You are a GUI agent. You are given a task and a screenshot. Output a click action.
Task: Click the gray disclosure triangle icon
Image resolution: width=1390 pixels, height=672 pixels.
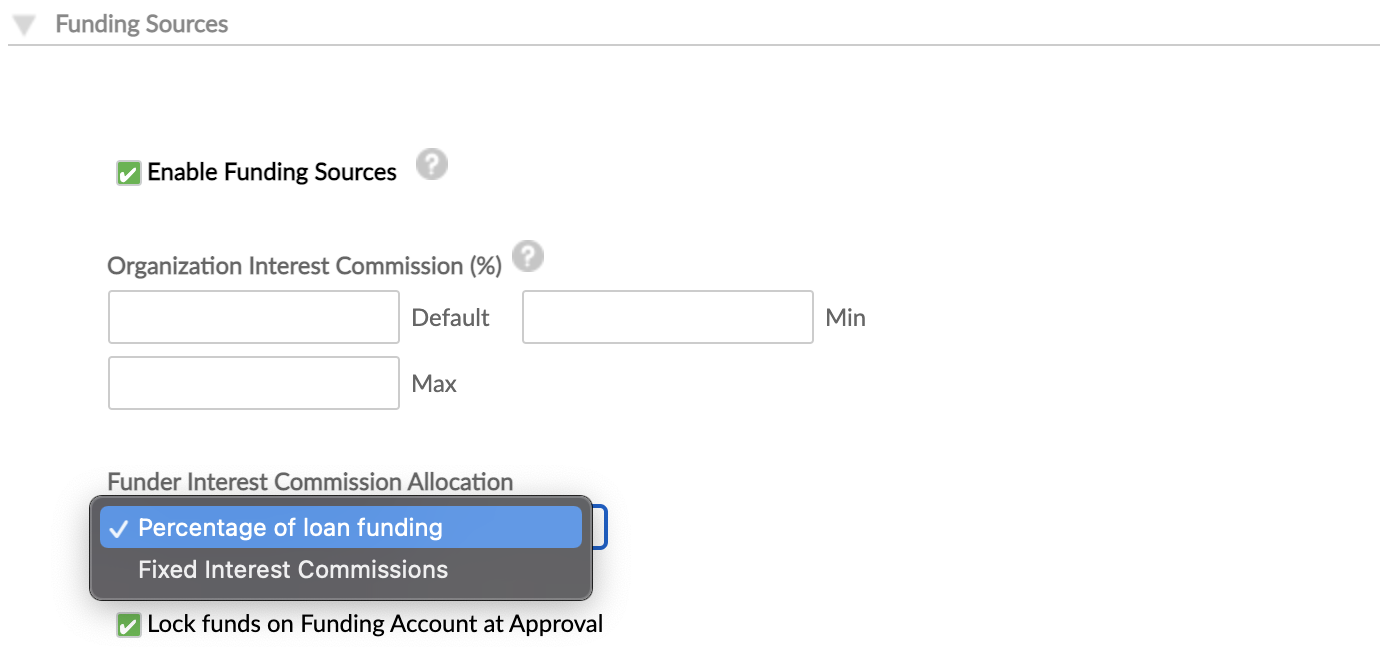click(x=22, y=23)
